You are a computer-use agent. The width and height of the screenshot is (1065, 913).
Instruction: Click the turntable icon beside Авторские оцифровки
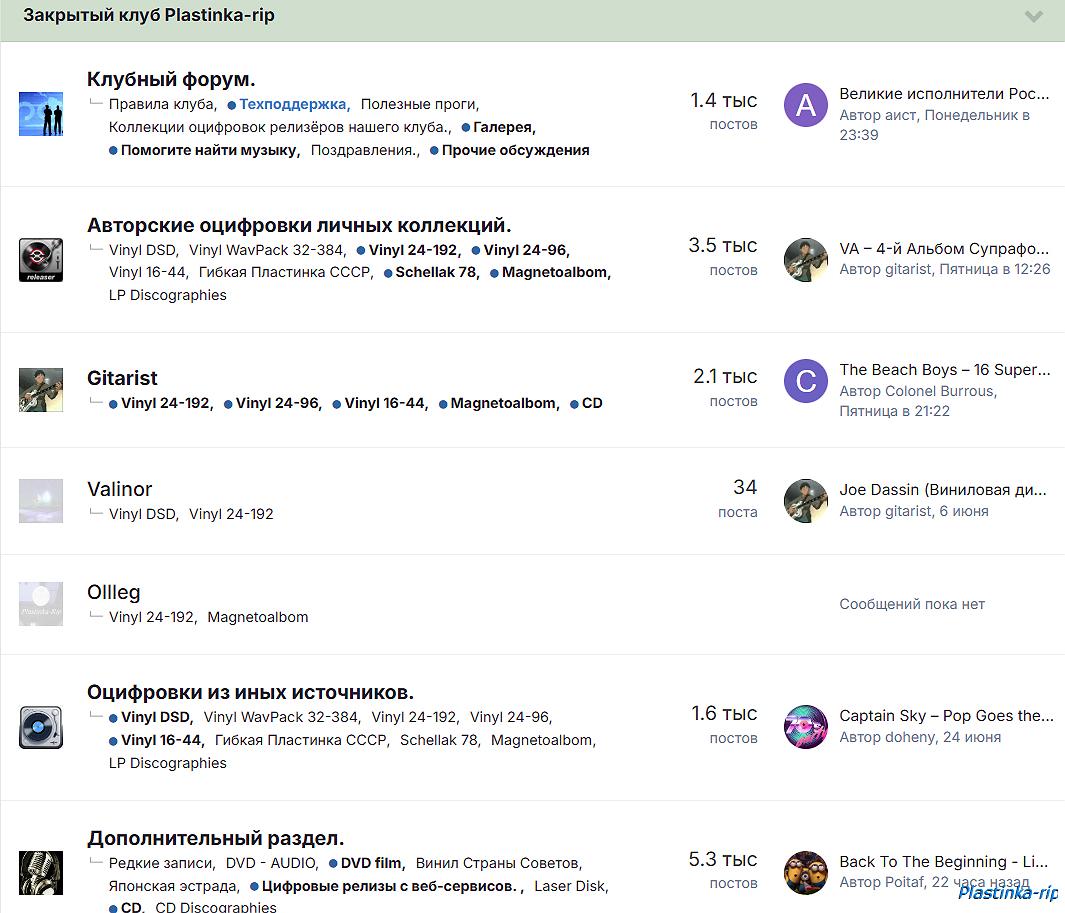(41, 260)
